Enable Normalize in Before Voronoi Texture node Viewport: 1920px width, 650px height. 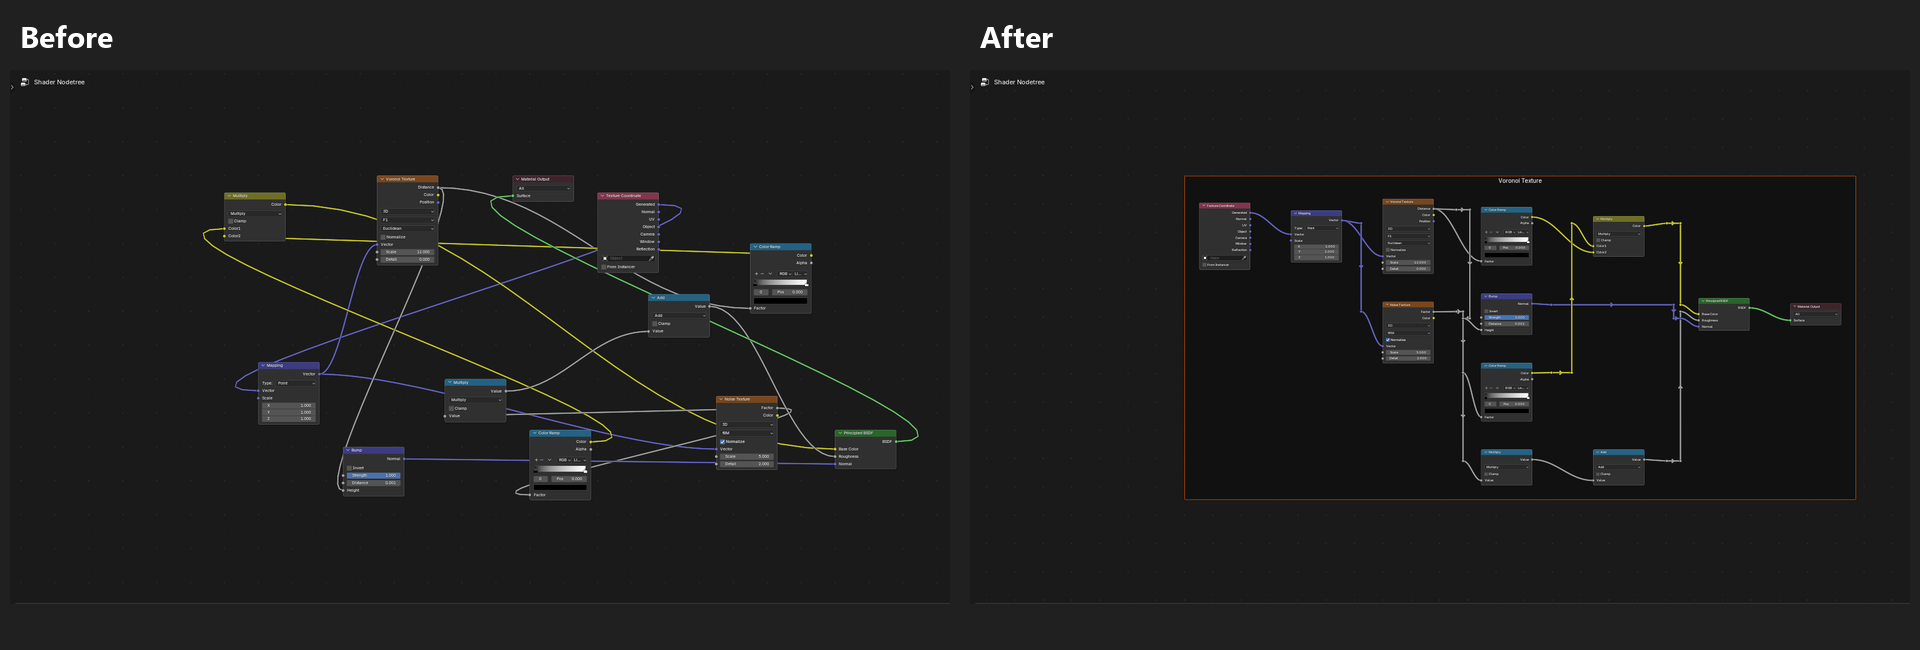pyautogui.click(x=383, y=237)
